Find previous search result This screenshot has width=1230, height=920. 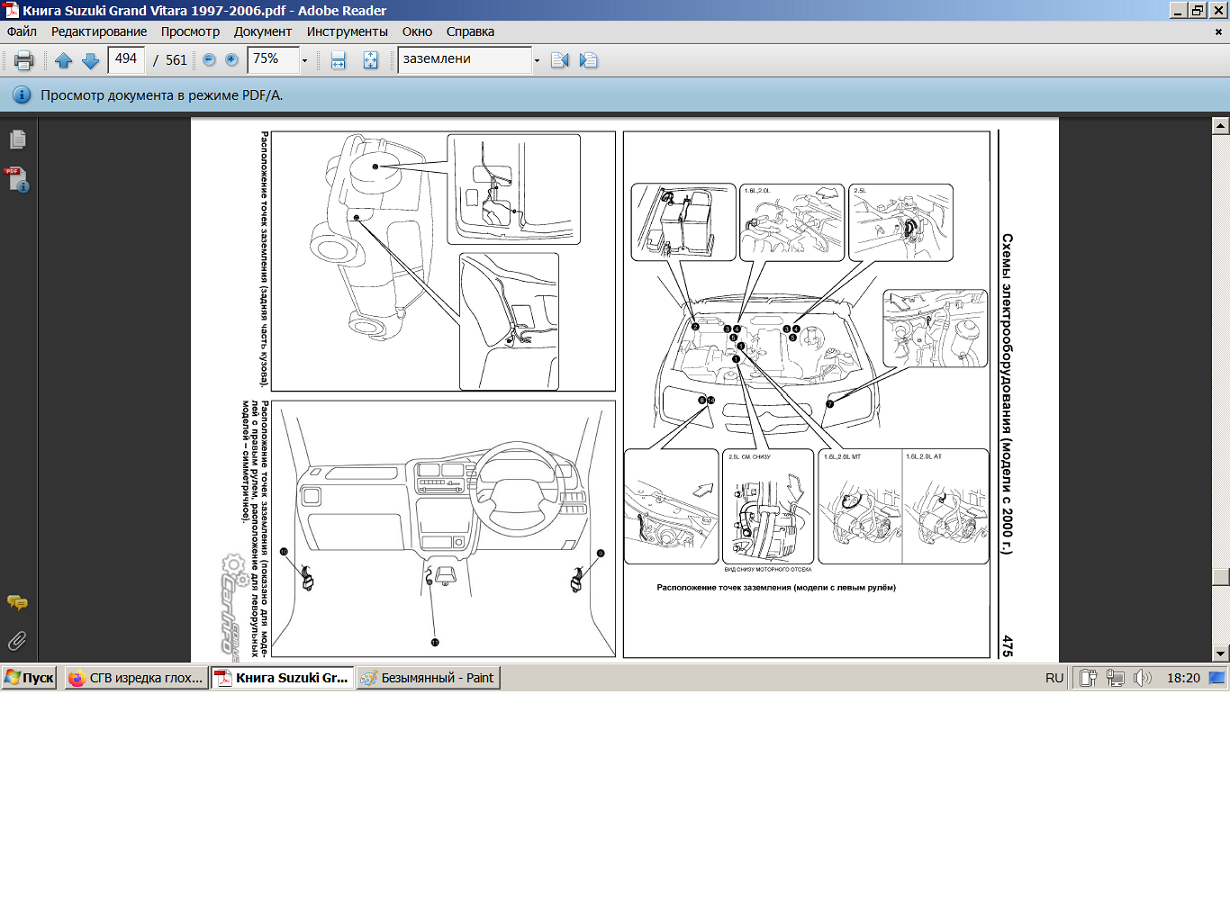560,60
